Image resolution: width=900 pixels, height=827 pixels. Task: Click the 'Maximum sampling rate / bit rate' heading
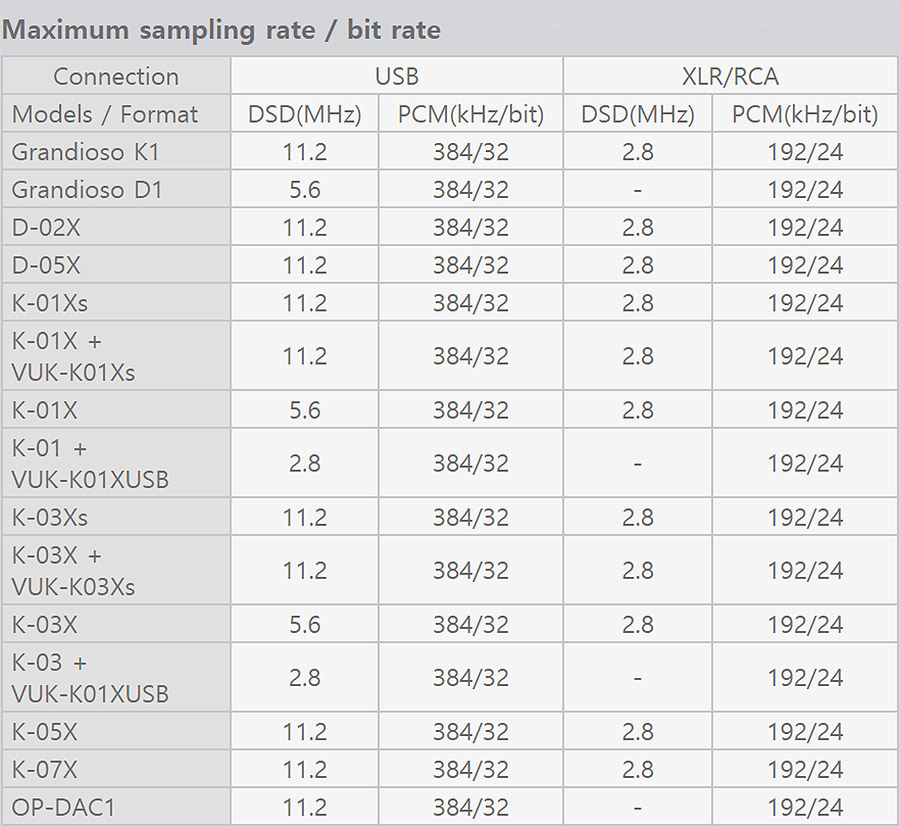[x=221, y=30]
